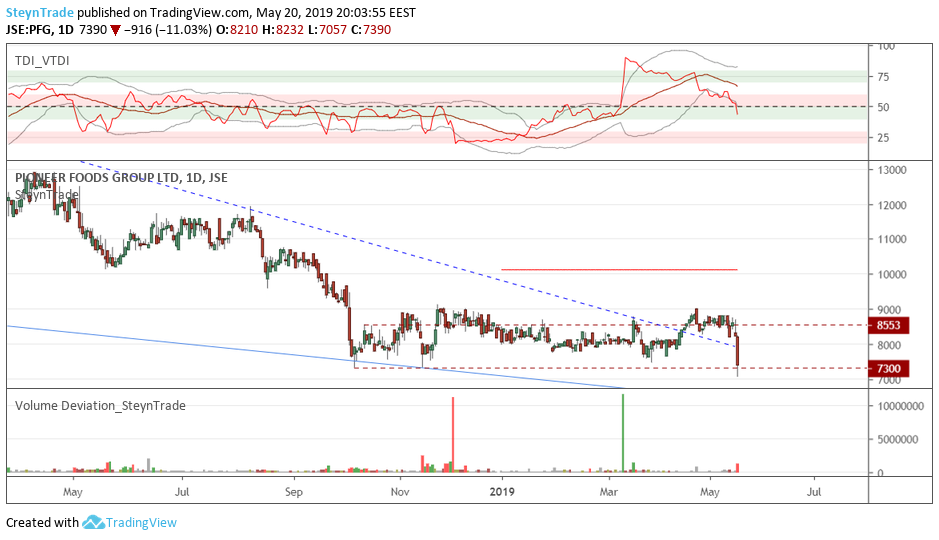Click the -916 (-11.03%) change text
Image resolution: width=939 pixels, height=540 pixels.
pyautogui.click(x=168, y=30)
